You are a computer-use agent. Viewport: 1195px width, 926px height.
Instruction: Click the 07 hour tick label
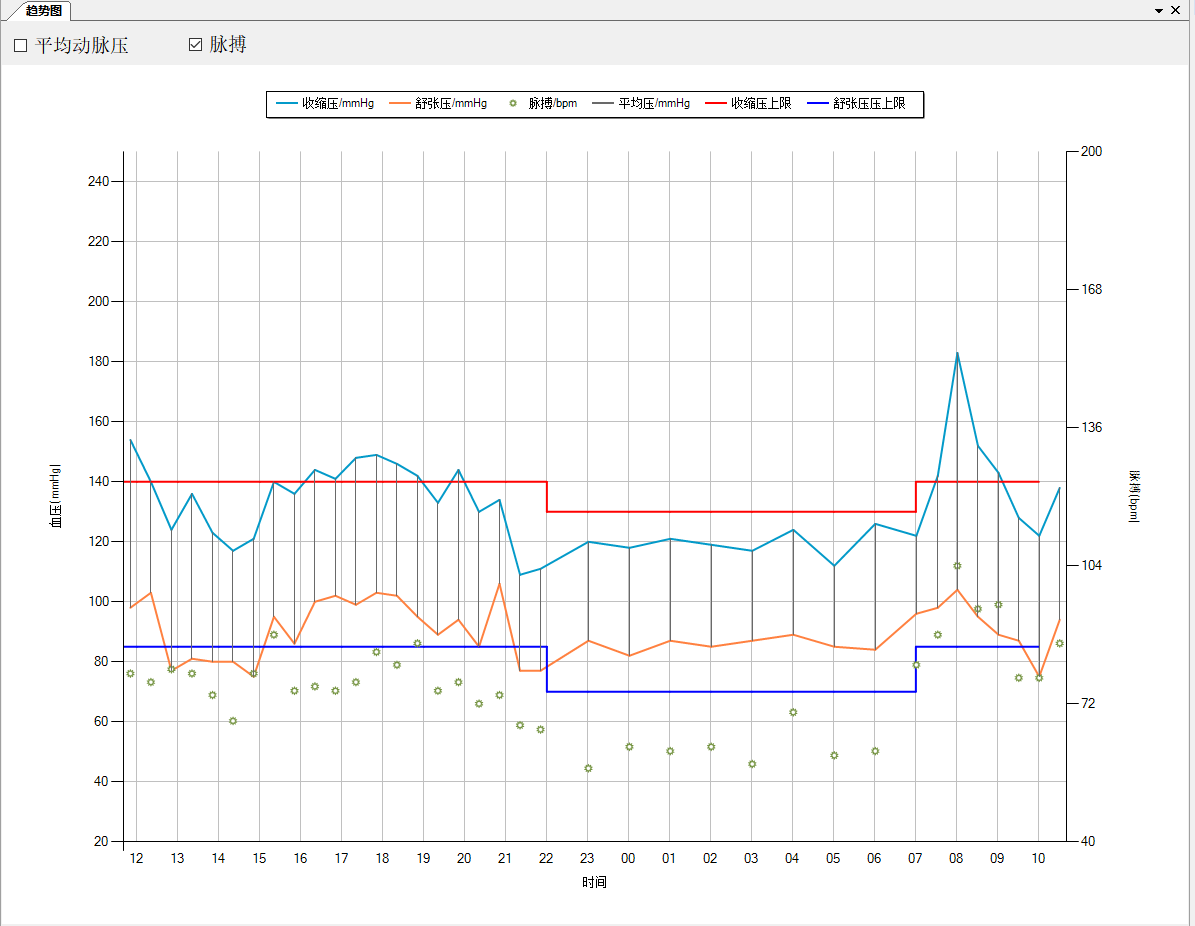point(915,859)
